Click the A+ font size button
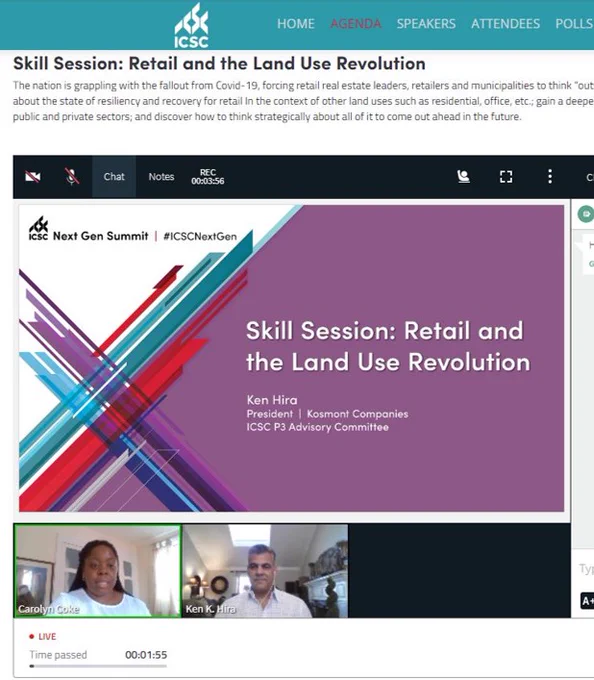Viewport: 594px width, 680px height. (x=587, y=601)
